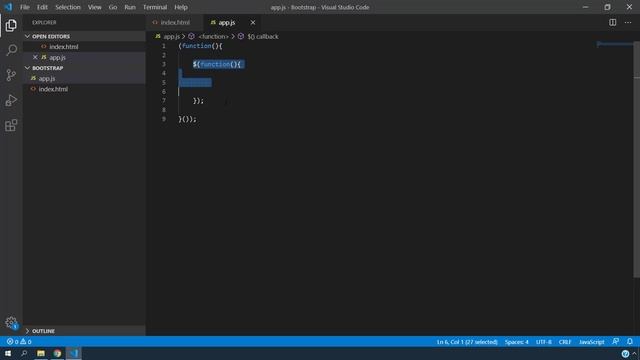
Task: Open the Help menu
Action: click(181, 7)
